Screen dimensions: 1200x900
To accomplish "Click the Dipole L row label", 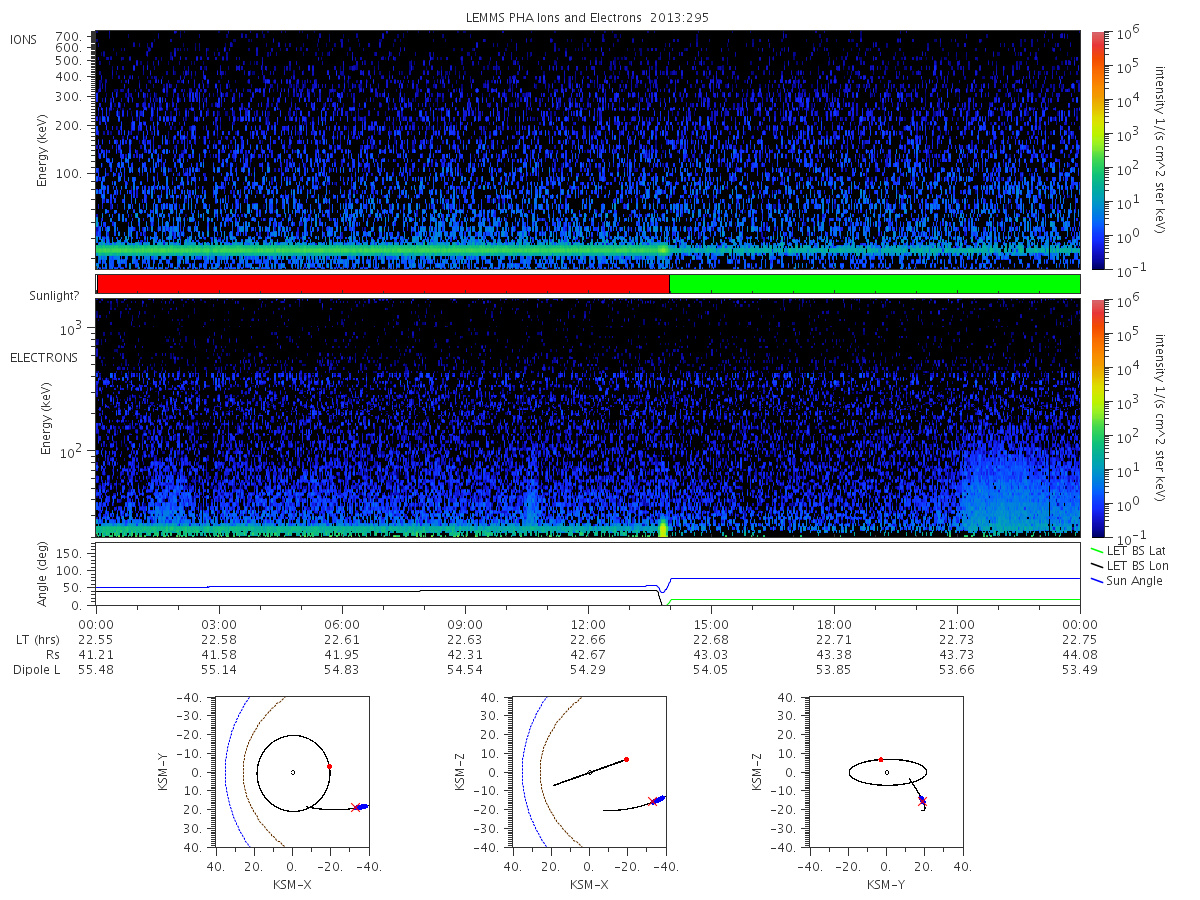I will click(x=36, y=670).
